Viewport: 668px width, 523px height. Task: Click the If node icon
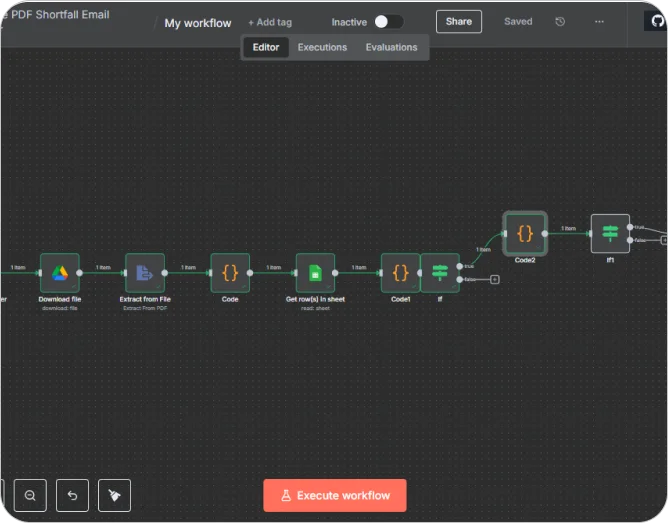(x=440, y=272)
